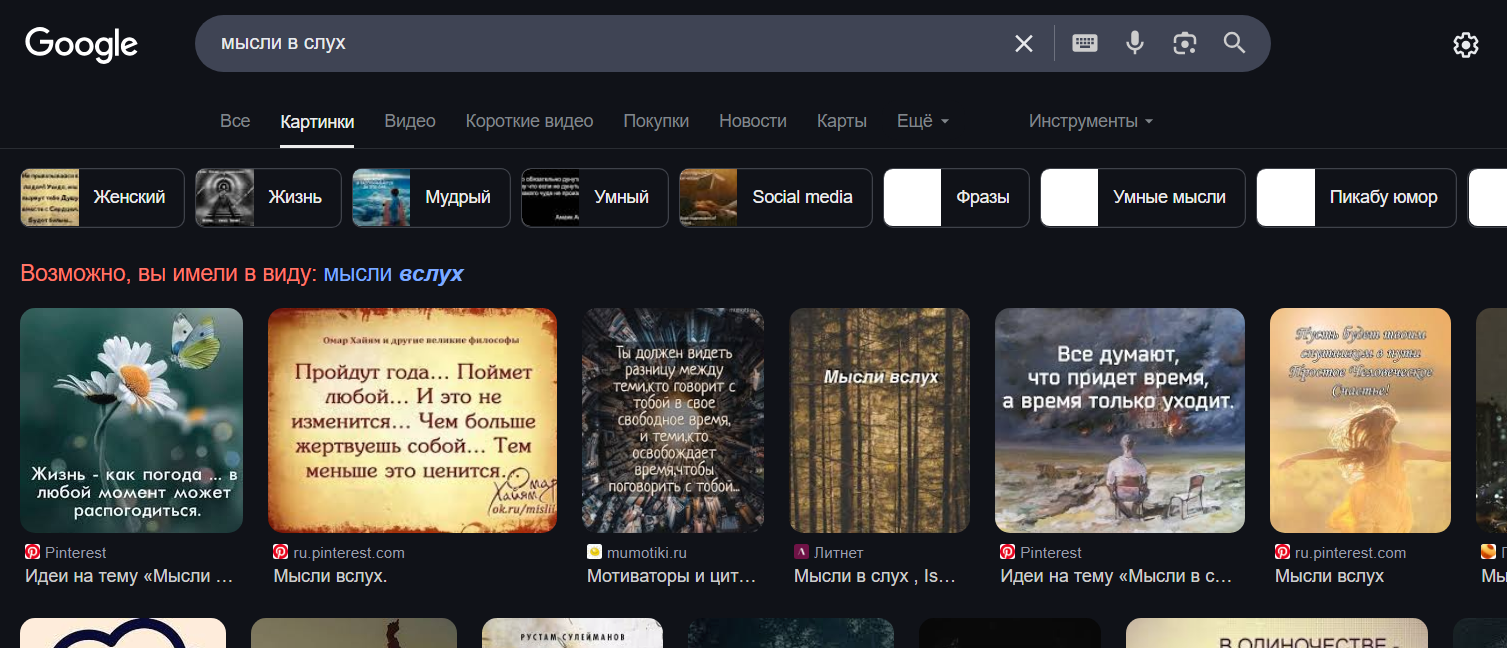Open the Омар Хайям quote image
The height and width of the screenshot is (648, 1507).
pos(413,420)
